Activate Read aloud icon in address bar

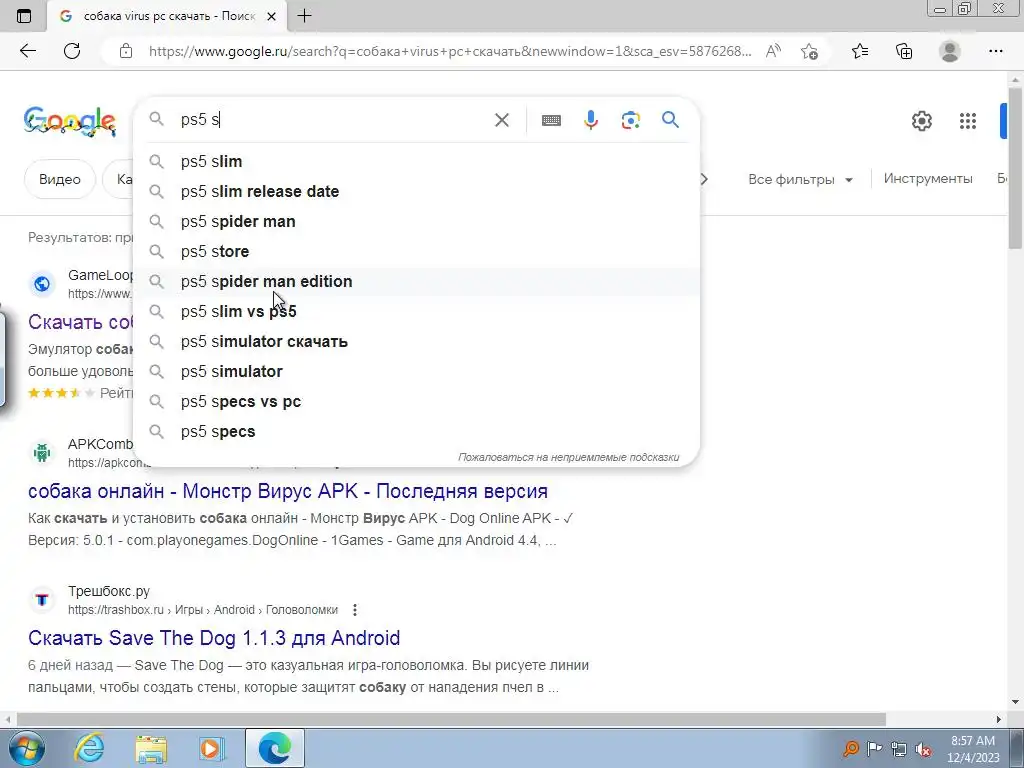(x=773, y=51)
